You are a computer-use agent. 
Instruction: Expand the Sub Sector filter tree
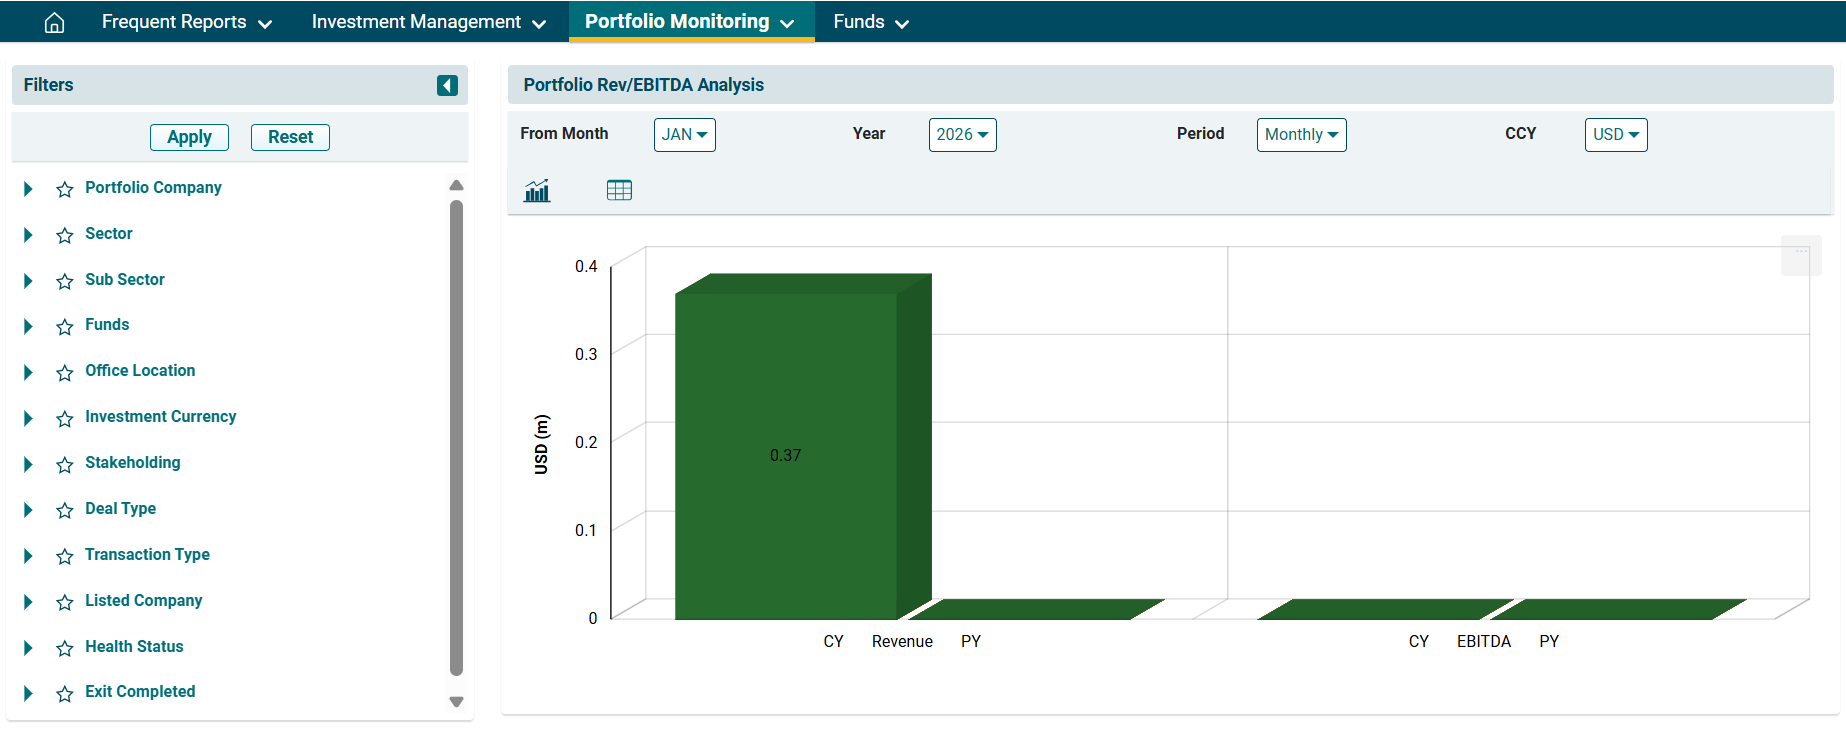click(x=28, y=281)
